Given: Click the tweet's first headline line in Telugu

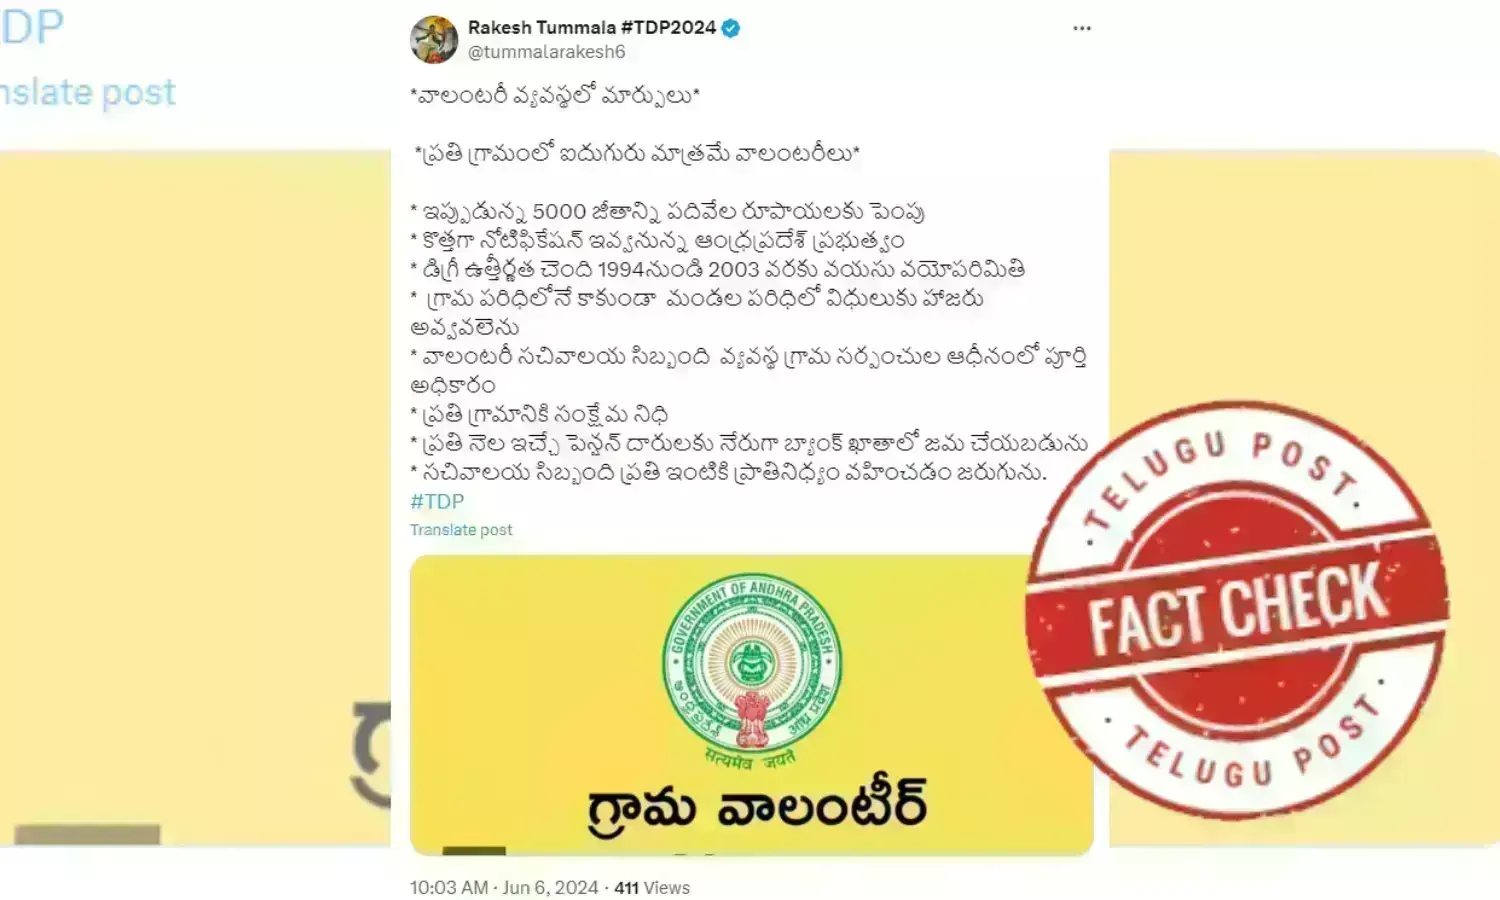Looking at the screenshot, I should pos(555,96).
